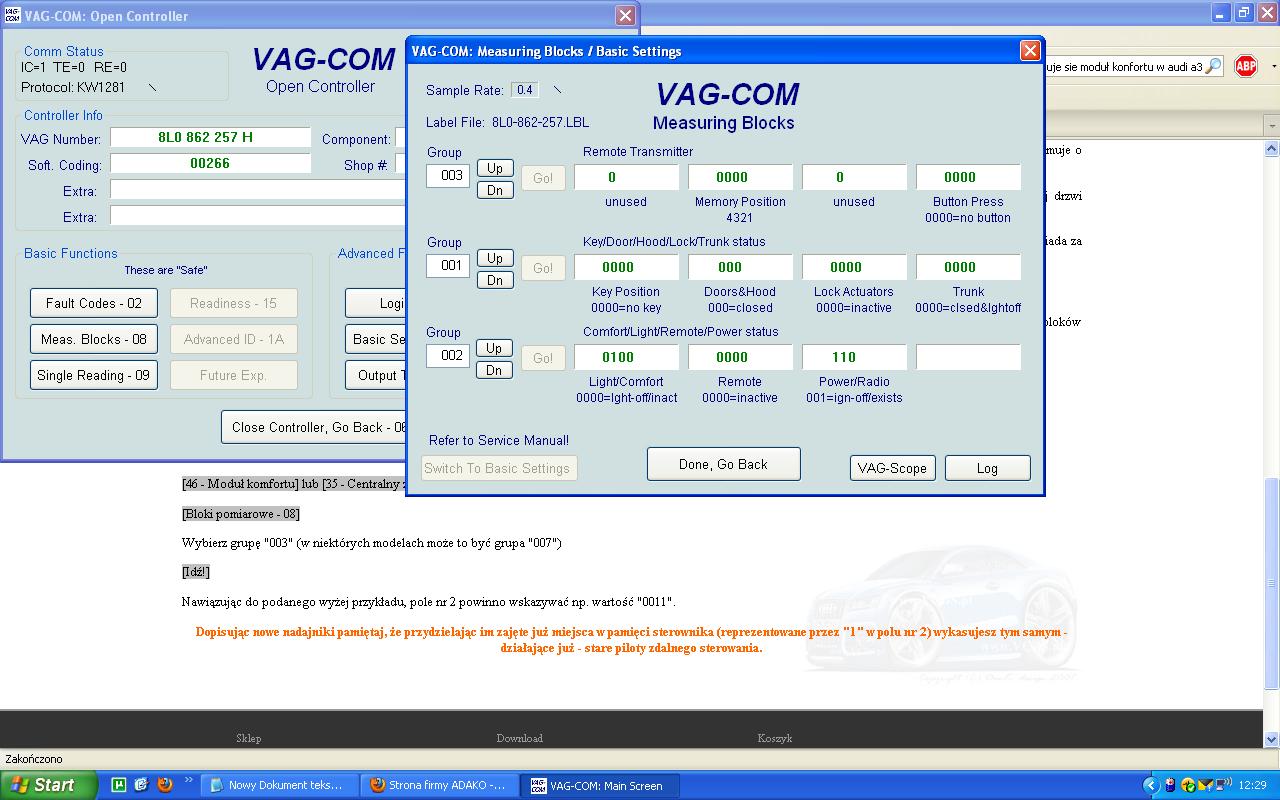Click Doors&Hood value 000
The image size is (1280, 800).
(740, 267)
